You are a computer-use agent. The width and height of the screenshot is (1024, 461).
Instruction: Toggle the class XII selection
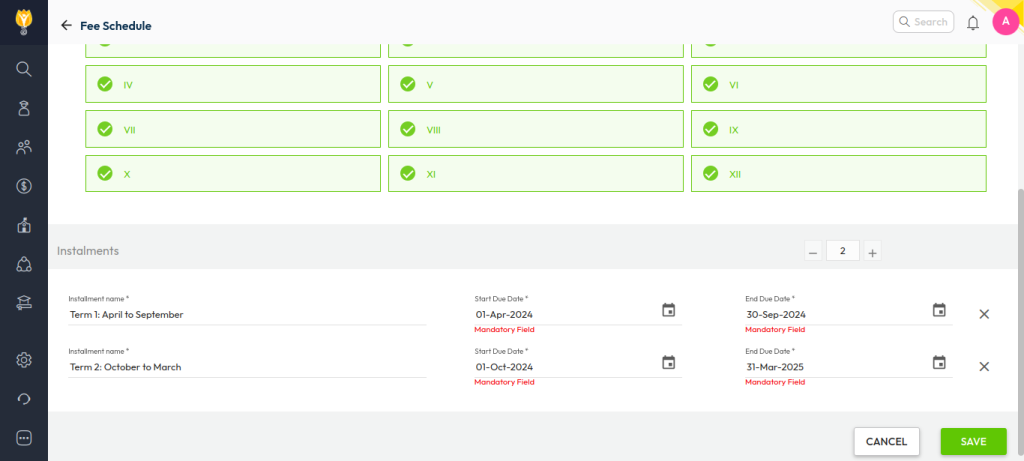[711, 173]
